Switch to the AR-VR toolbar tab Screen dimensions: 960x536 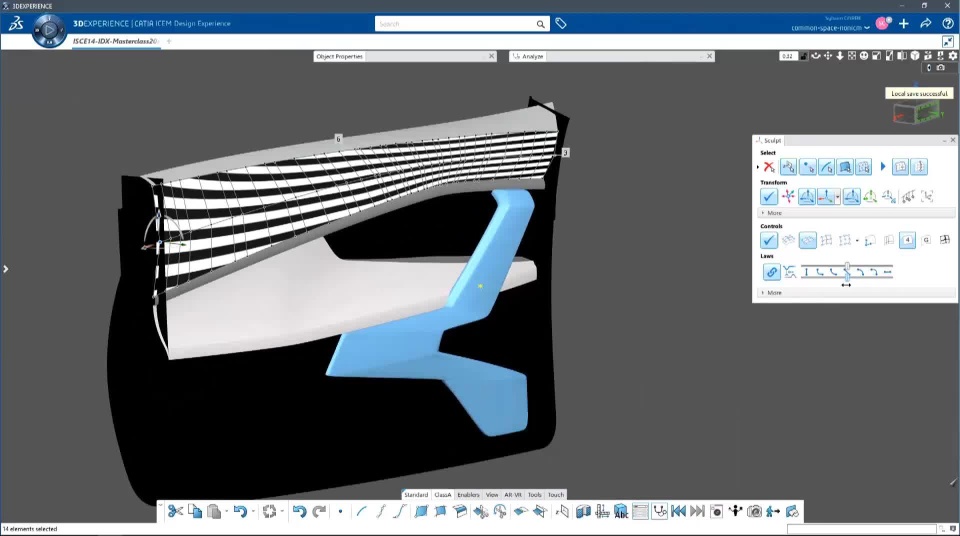pyautogui.click(x=513, y=494)
